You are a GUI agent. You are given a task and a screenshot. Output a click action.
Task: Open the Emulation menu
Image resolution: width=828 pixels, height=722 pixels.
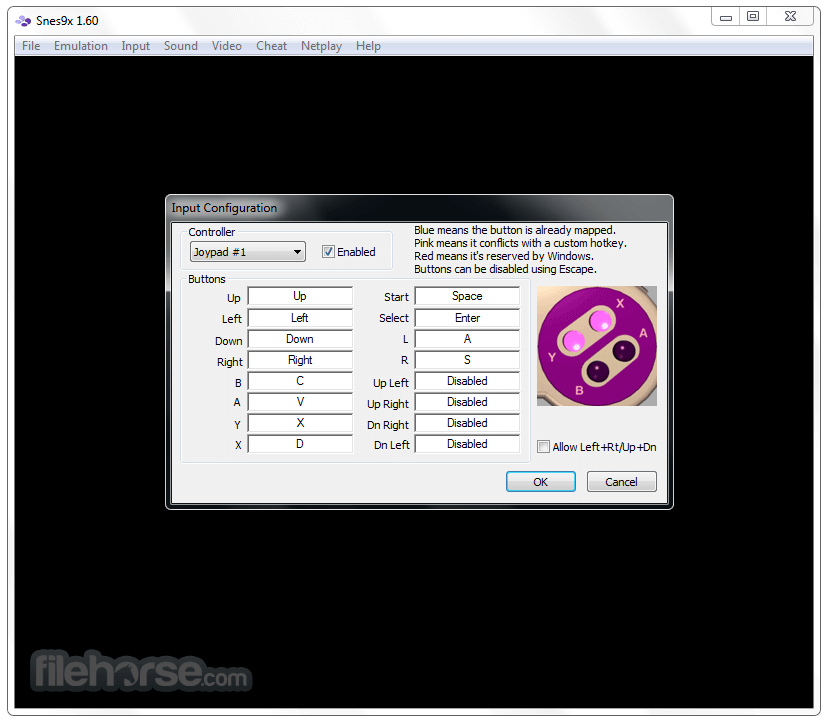point(81,46)
